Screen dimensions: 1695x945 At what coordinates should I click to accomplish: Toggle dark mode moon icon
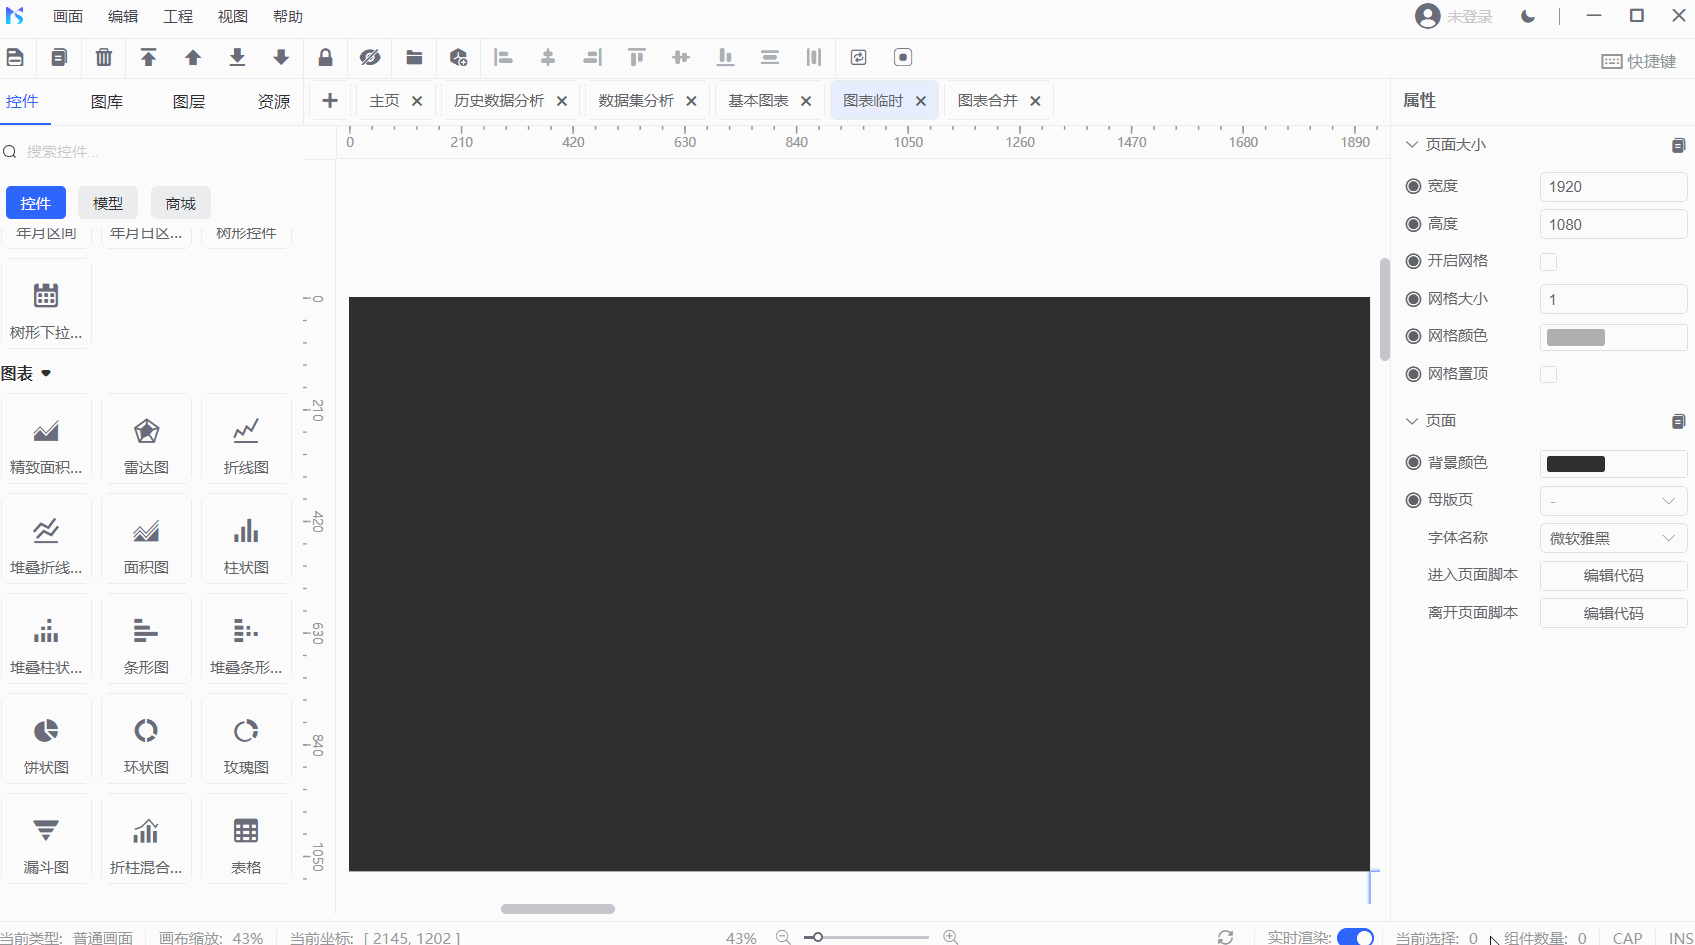[x=1528, y=16]
